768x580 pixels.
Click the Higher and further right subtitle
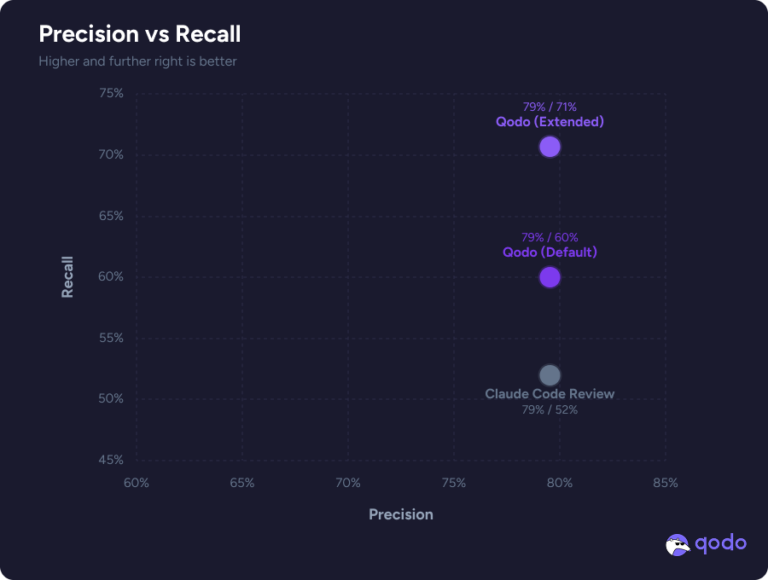pyautogui.click(x=138, y=61)
